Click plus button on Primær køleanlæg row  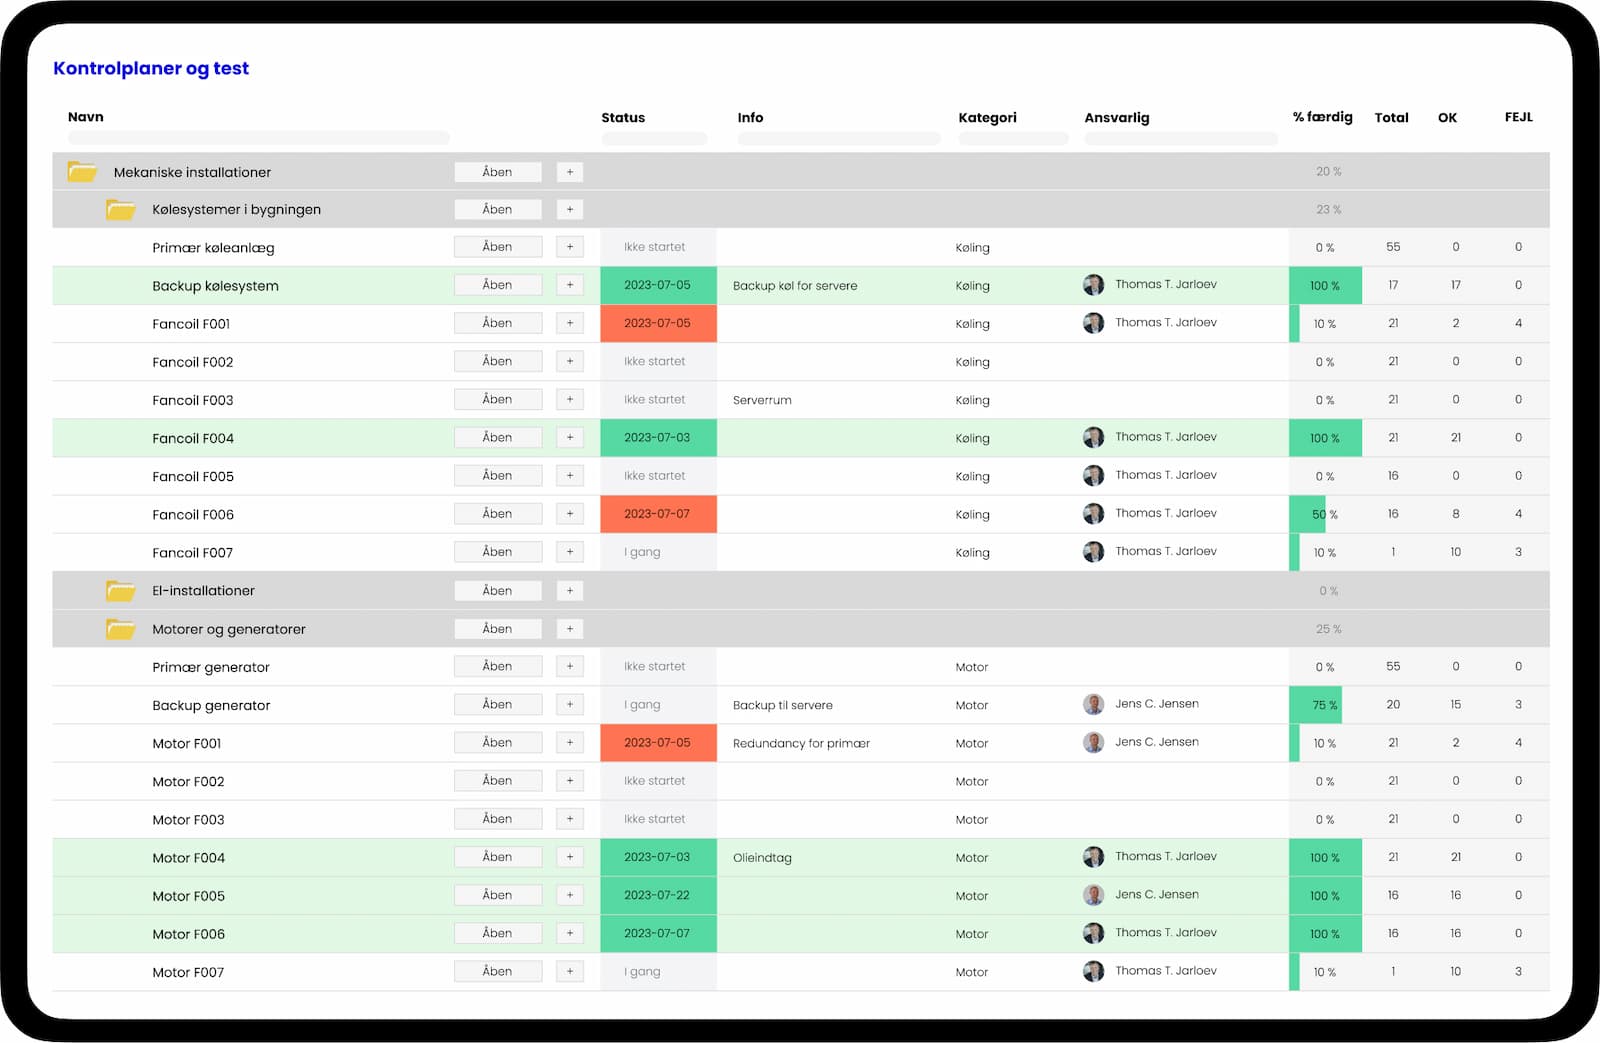(570, 247)
